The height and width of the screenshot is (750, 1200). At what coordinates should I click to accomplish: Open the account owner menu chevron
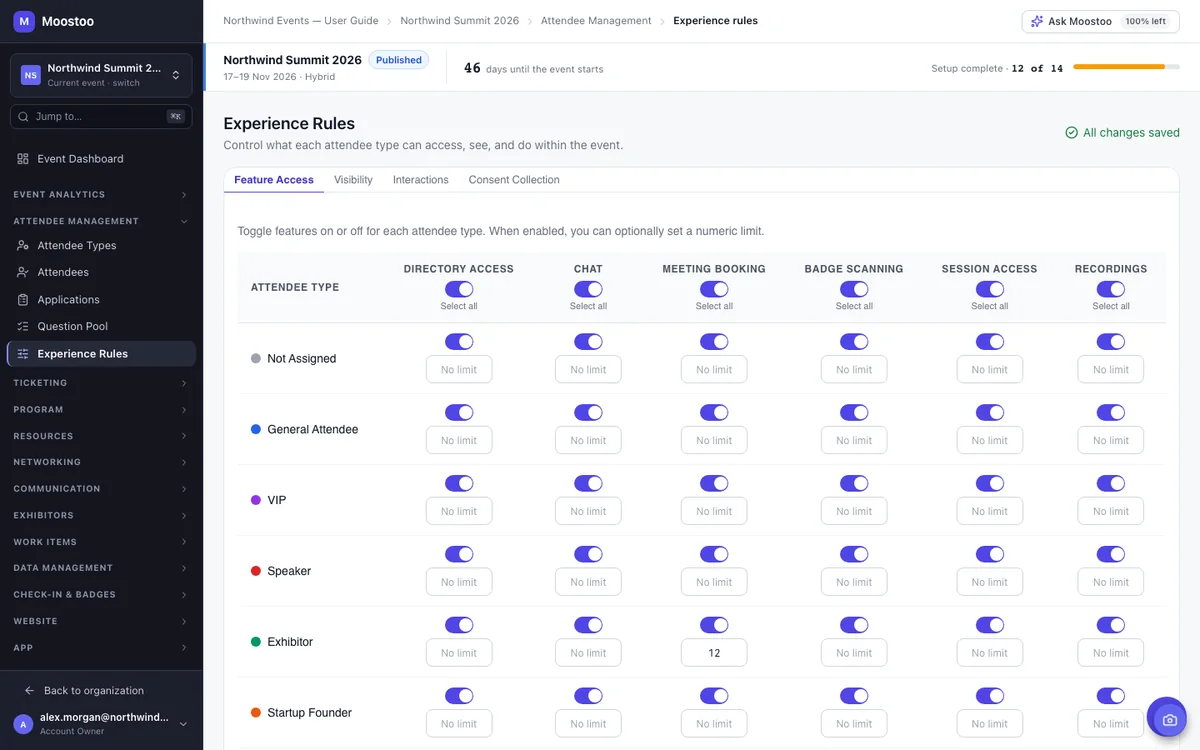tap(183, 724)
